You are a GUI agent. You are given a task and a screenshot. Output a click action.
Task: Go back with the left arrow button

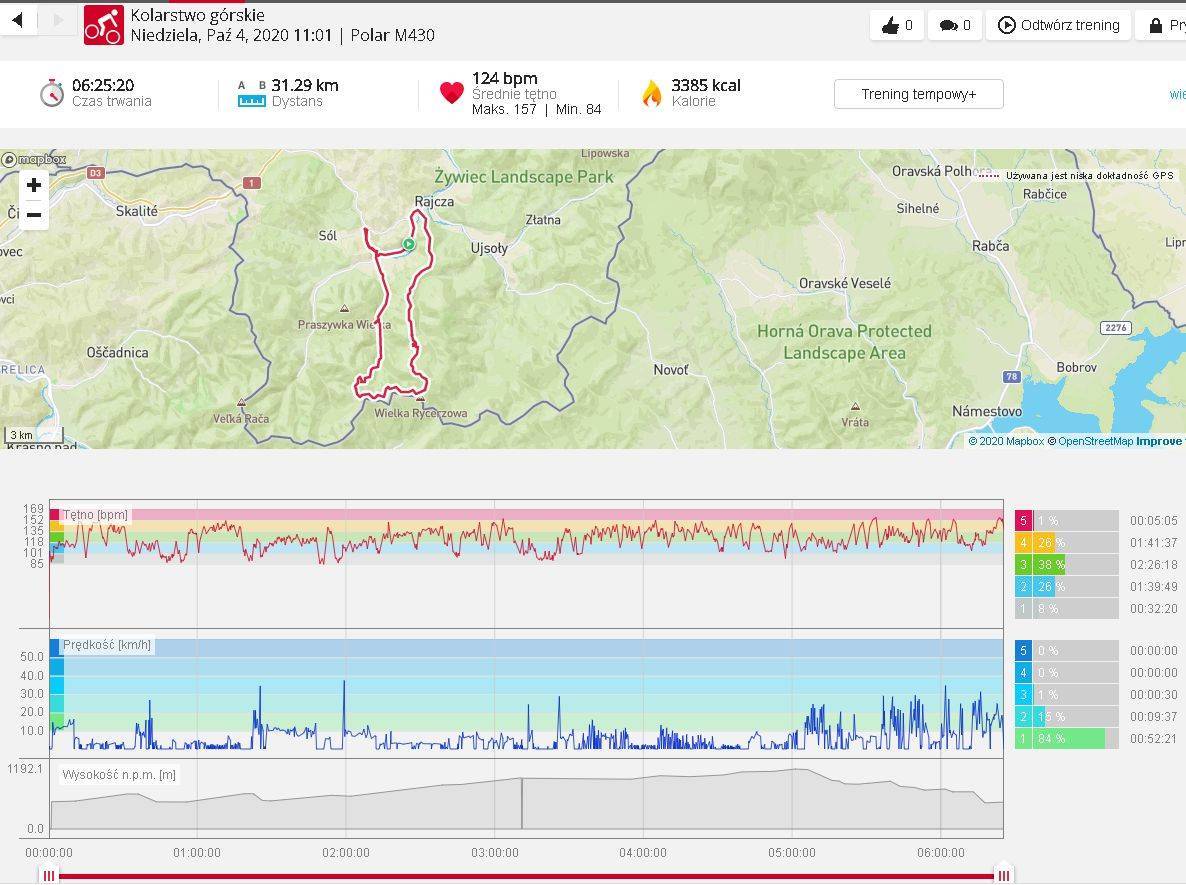pos(17,20)
